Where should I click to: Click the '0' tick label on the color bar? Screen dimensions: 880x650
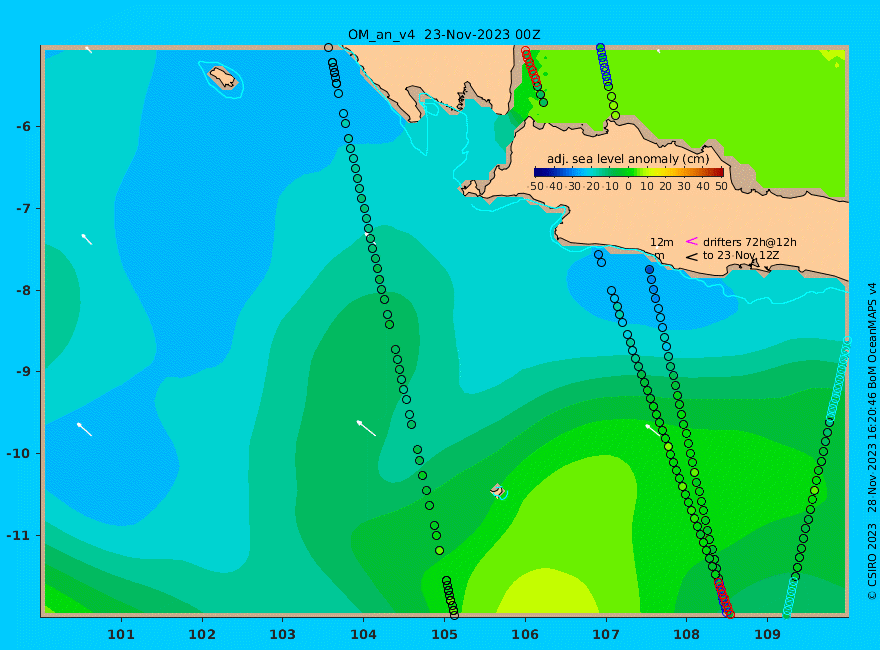pyautogui.click(x=629, y=186)
